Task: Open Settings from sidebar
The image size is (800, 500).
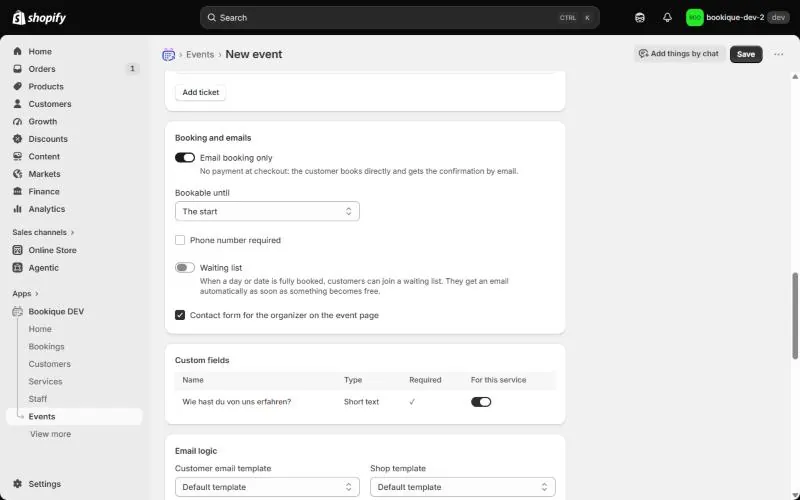Action: point(44,484)
